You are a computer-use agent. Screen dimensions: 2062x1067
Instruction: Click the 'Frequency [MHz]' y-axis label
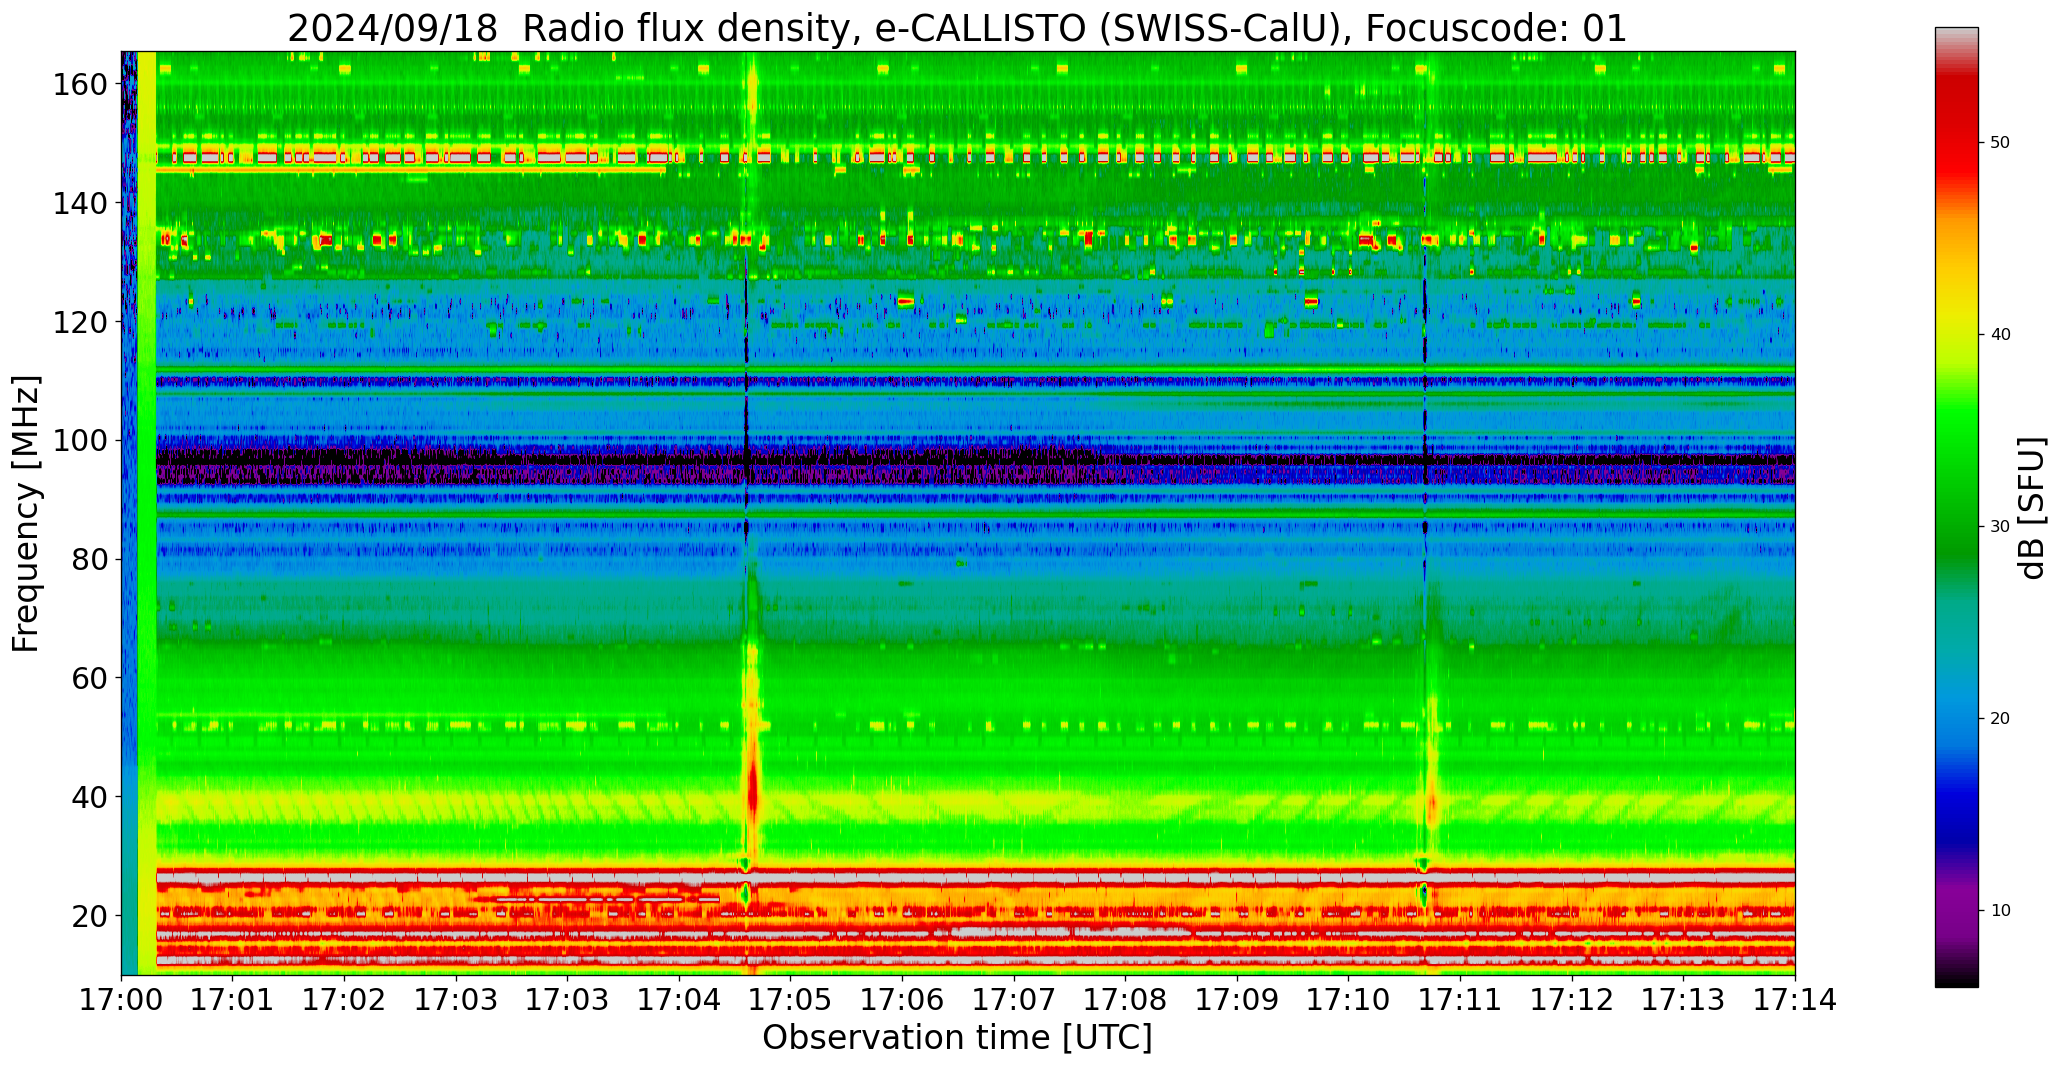27,514
